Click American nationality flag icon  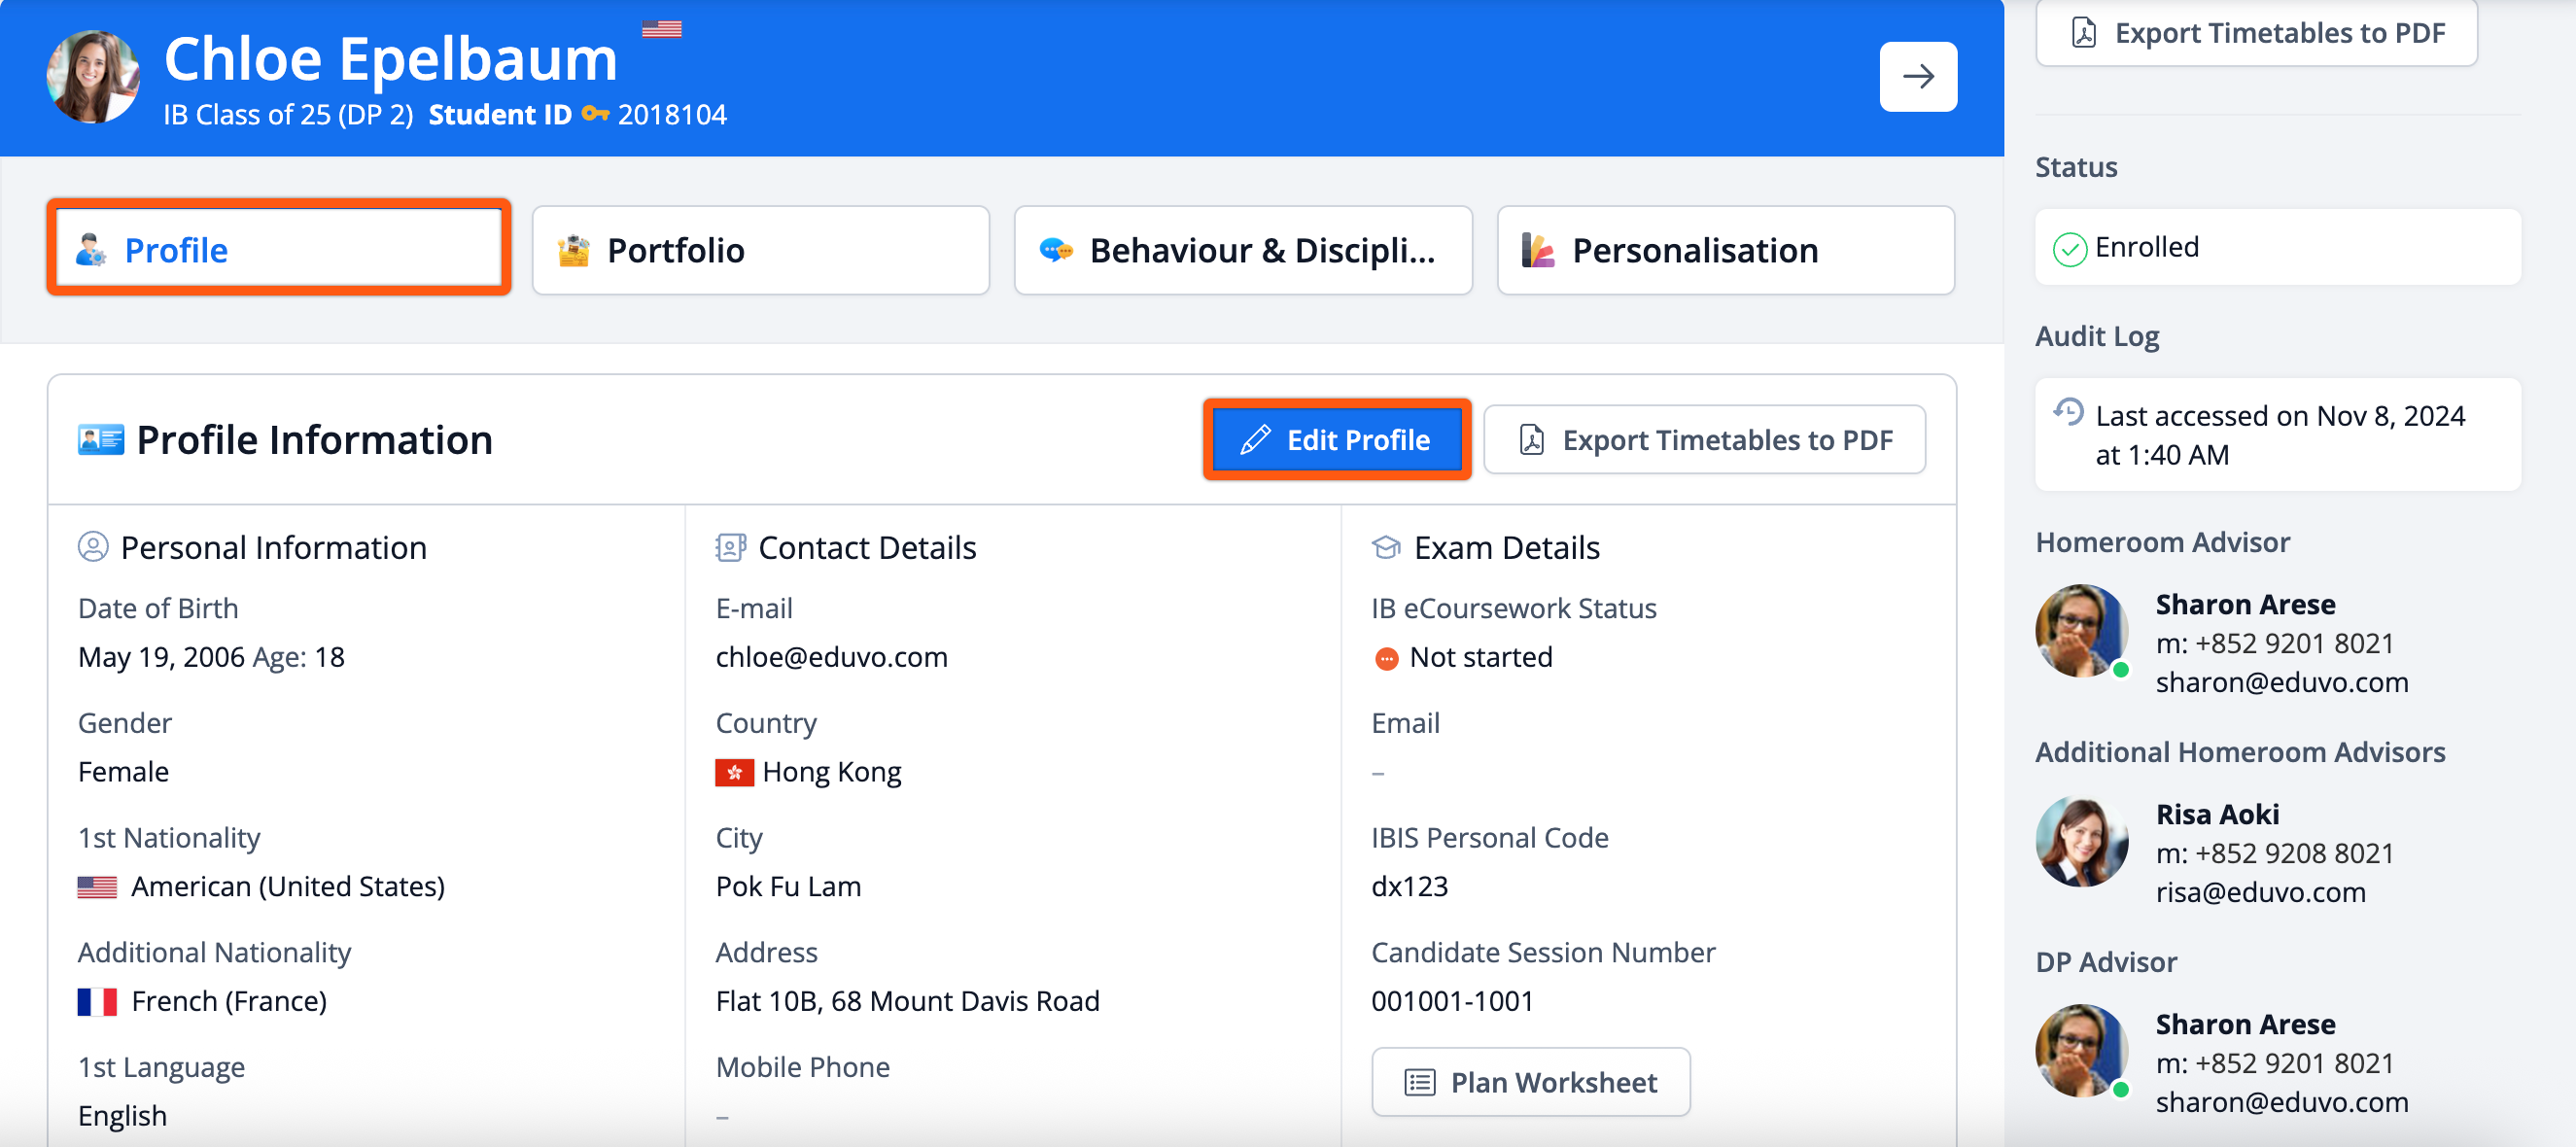(x=97, y=887)
